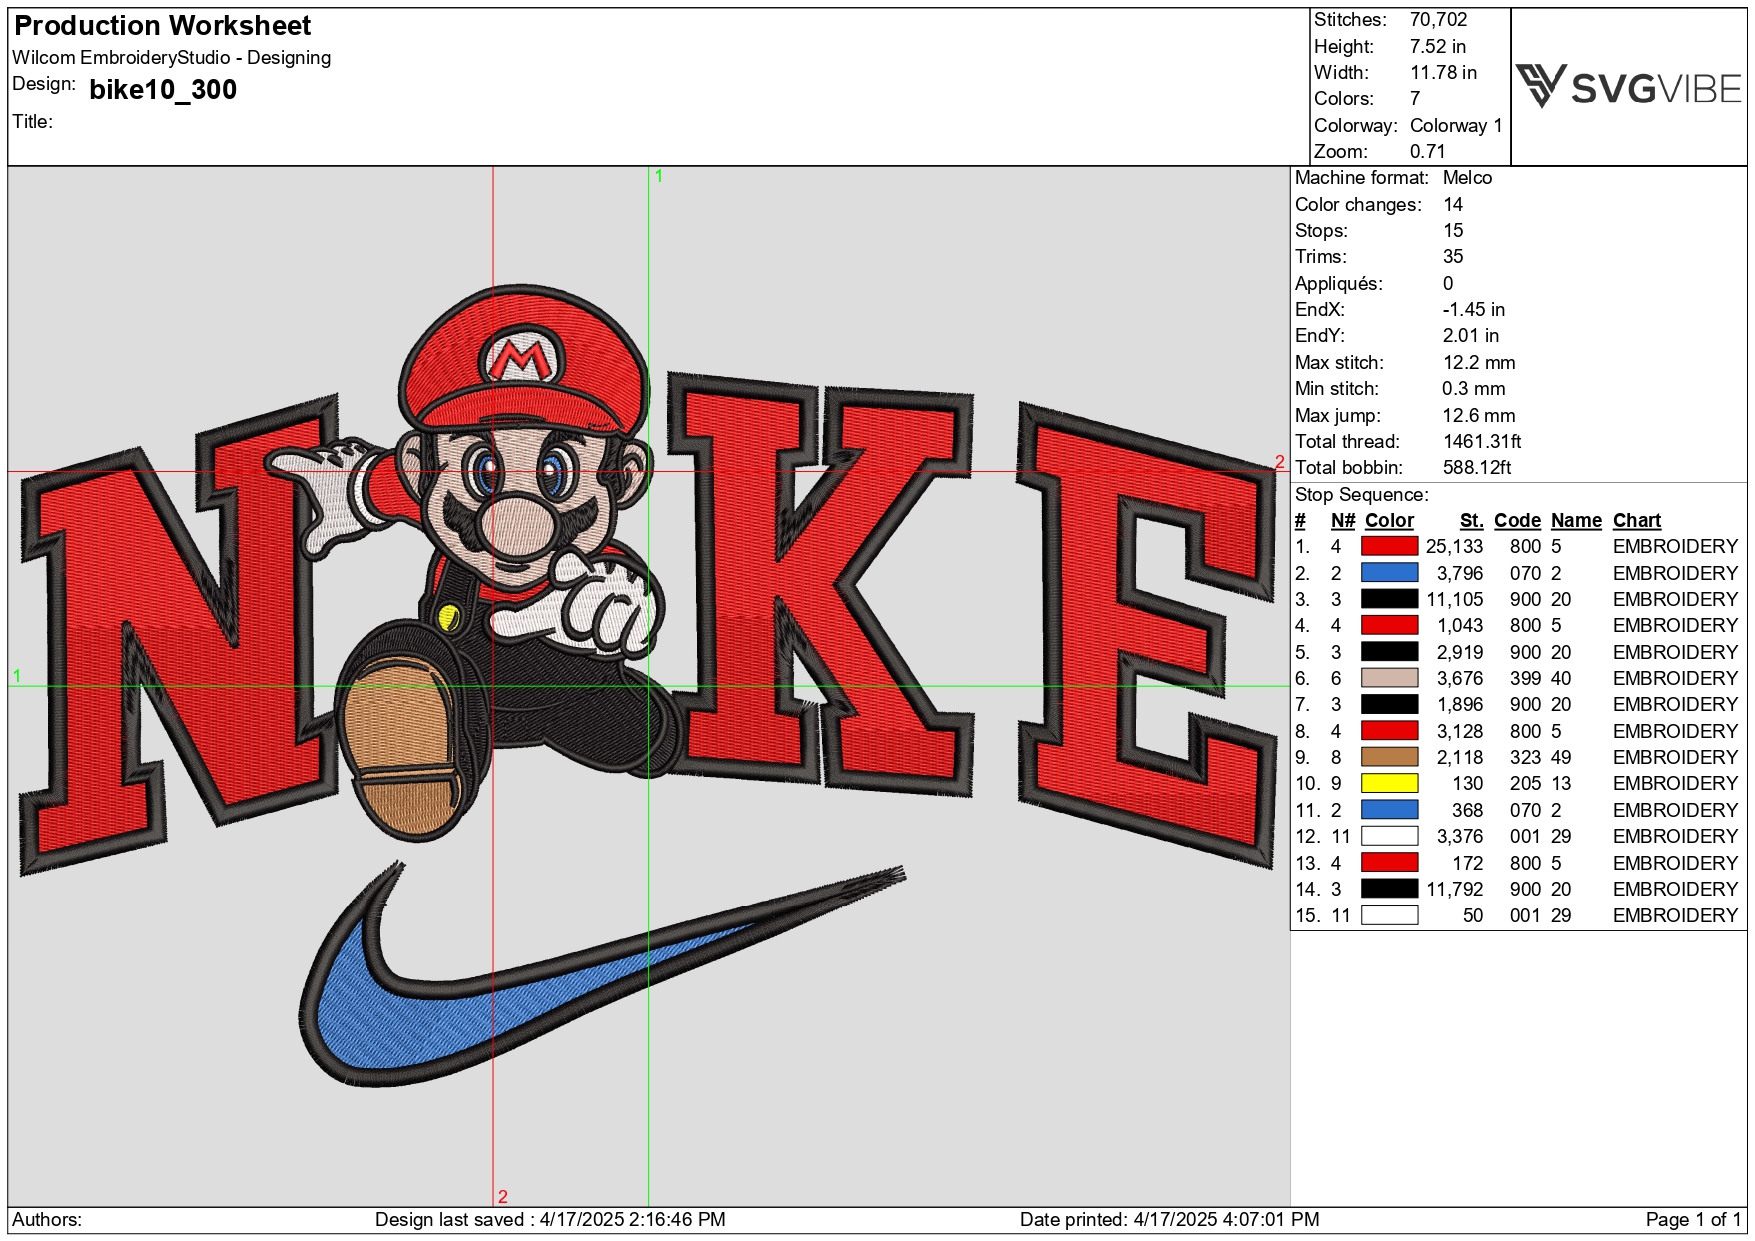
Task: Click the 'Title:' label in the header
Action: click(x=32, y=122)
